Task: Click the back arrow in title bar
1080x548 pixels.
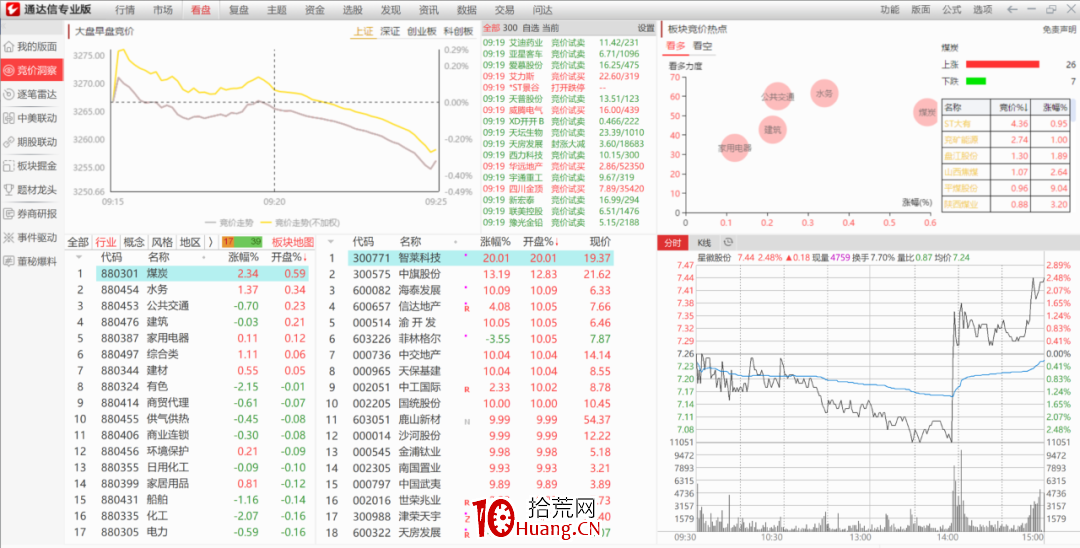Action: point(1012,10)
